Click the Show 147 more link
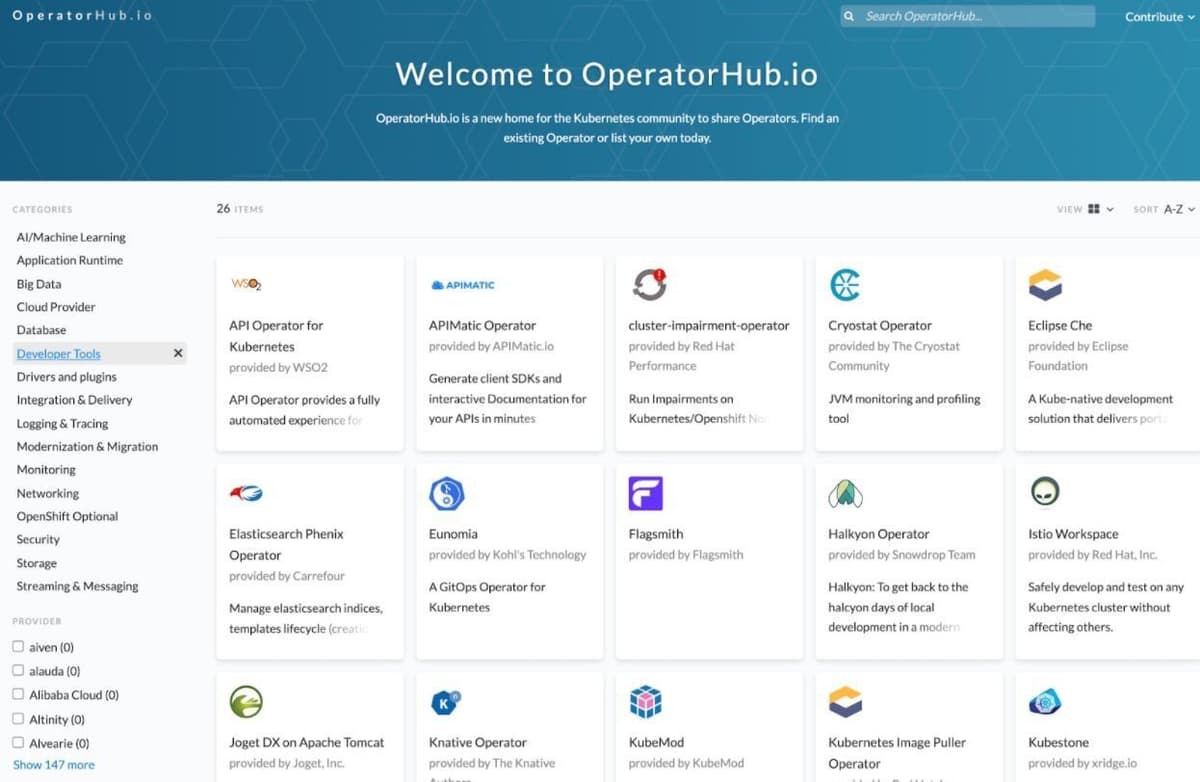The height and width of the screenshot is (782, 1200). [53, 764]
